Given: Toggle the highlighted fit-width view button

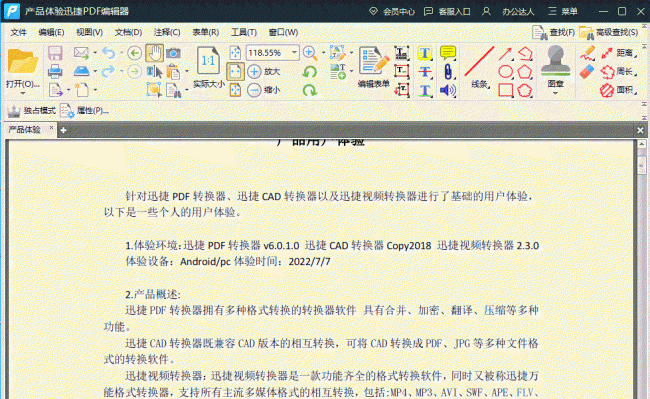Looking at the screenshot, I should pos(235,72).
